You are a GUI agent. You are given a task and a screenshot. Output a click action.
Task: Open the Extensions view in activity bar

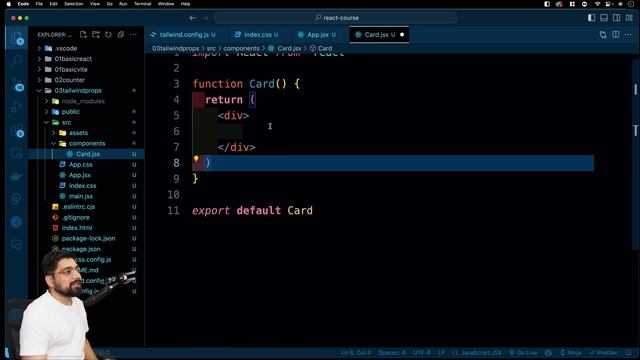pos(17,131)
